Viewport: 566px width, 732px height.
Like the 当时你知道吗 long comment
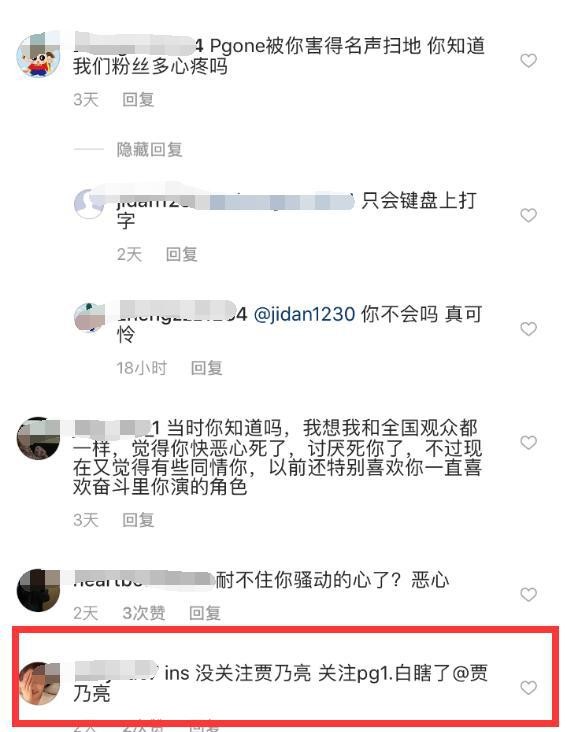click(x=528, y=442)
